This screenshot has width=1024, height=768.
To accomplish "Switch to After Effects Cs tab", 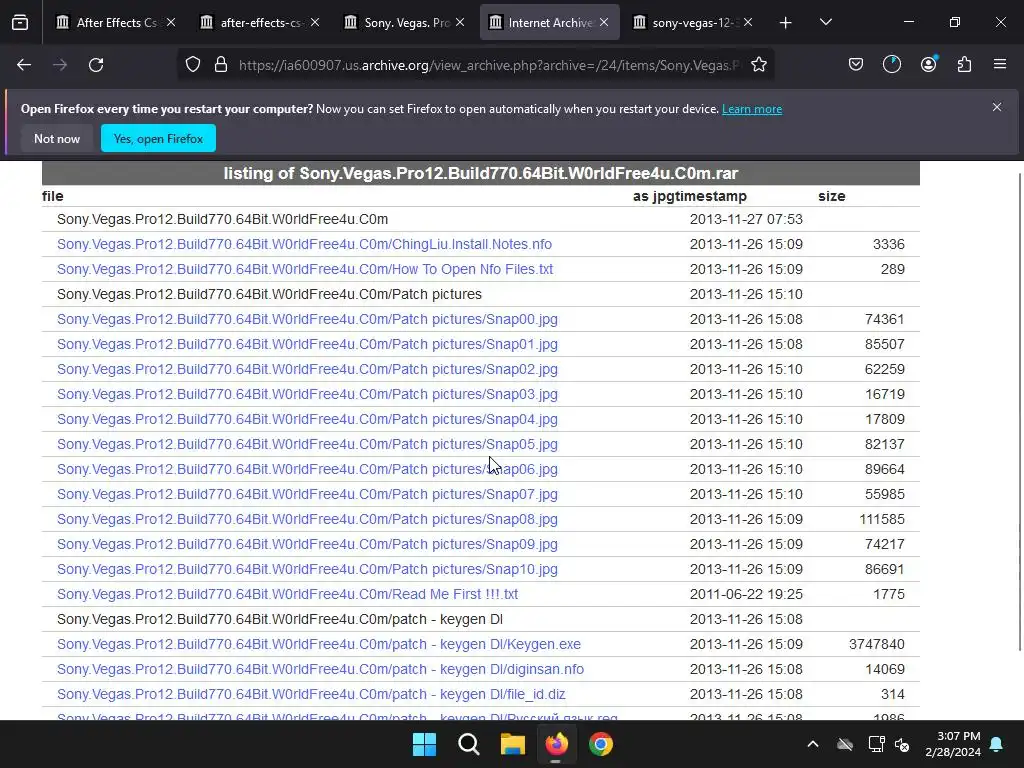I will (x=116, y=22).
